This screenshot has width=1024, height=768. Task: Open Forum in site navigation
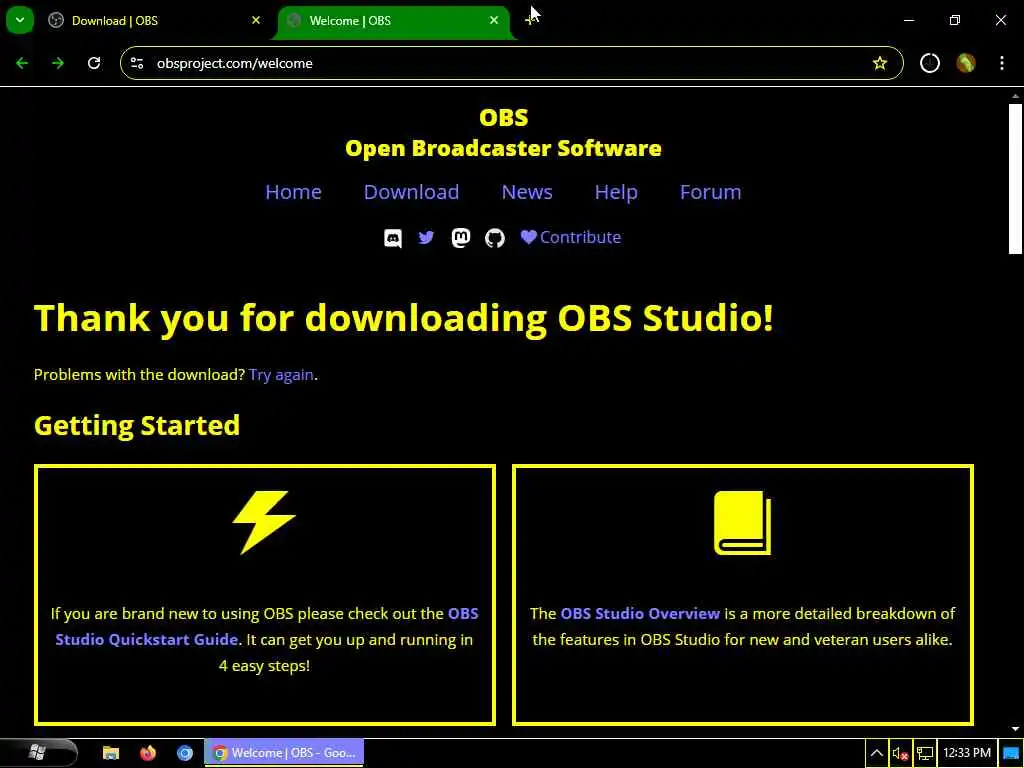click(x=711, y=192)
